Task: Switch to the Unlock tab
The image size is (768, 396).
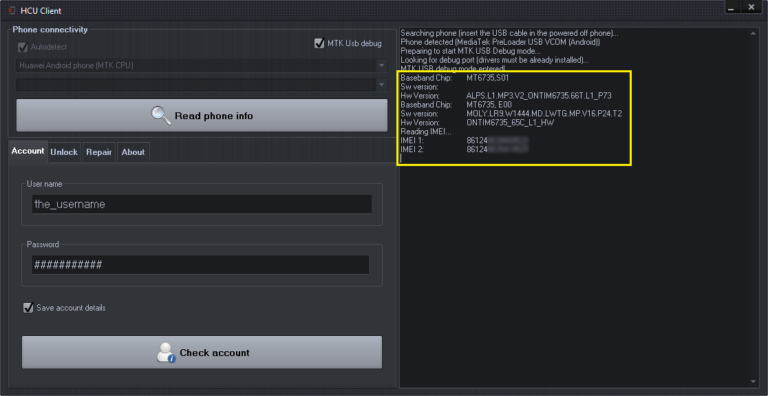Action: 64,152
